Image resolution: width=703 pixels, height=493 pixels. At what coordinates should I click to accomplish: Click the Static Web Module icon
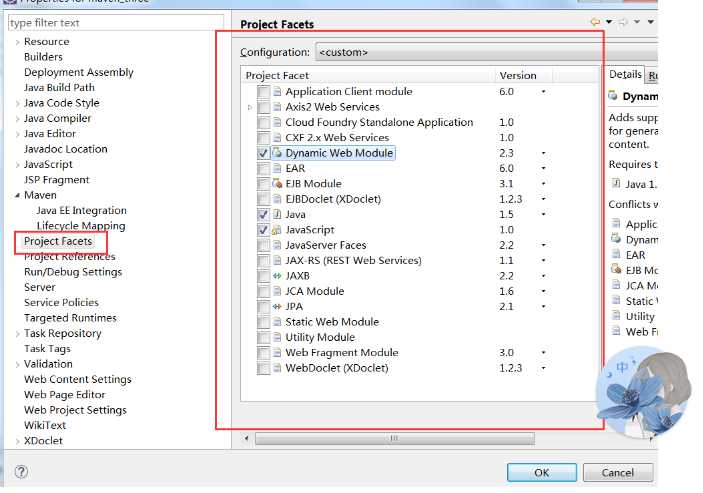click(x=277, y=322)
